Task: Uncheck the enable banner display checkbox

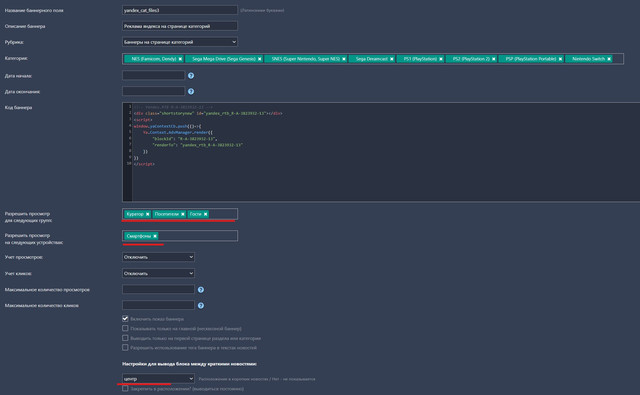Action: [x=125, y=318]
